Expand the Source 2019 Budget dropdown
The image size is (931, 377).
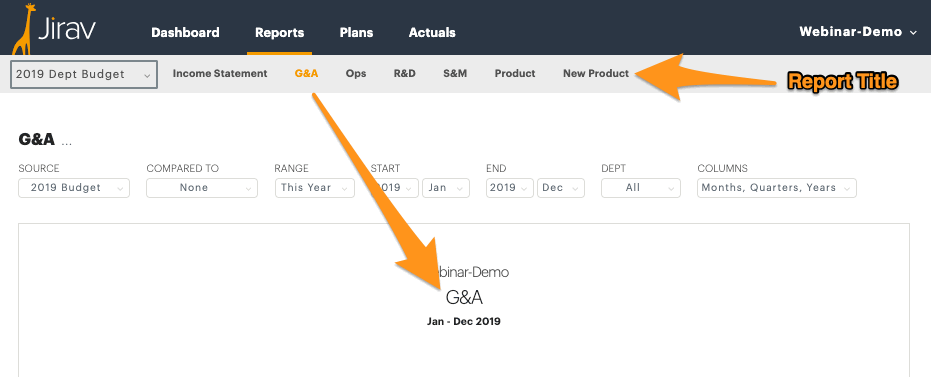[74, 188]
